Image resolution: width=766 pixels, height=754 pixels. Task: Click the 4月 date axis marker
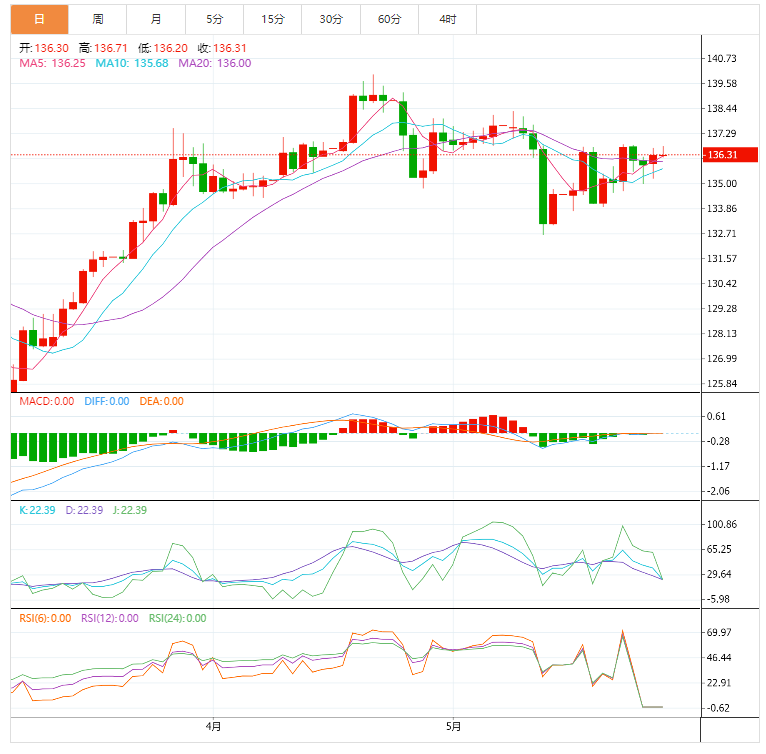point(213,727)
